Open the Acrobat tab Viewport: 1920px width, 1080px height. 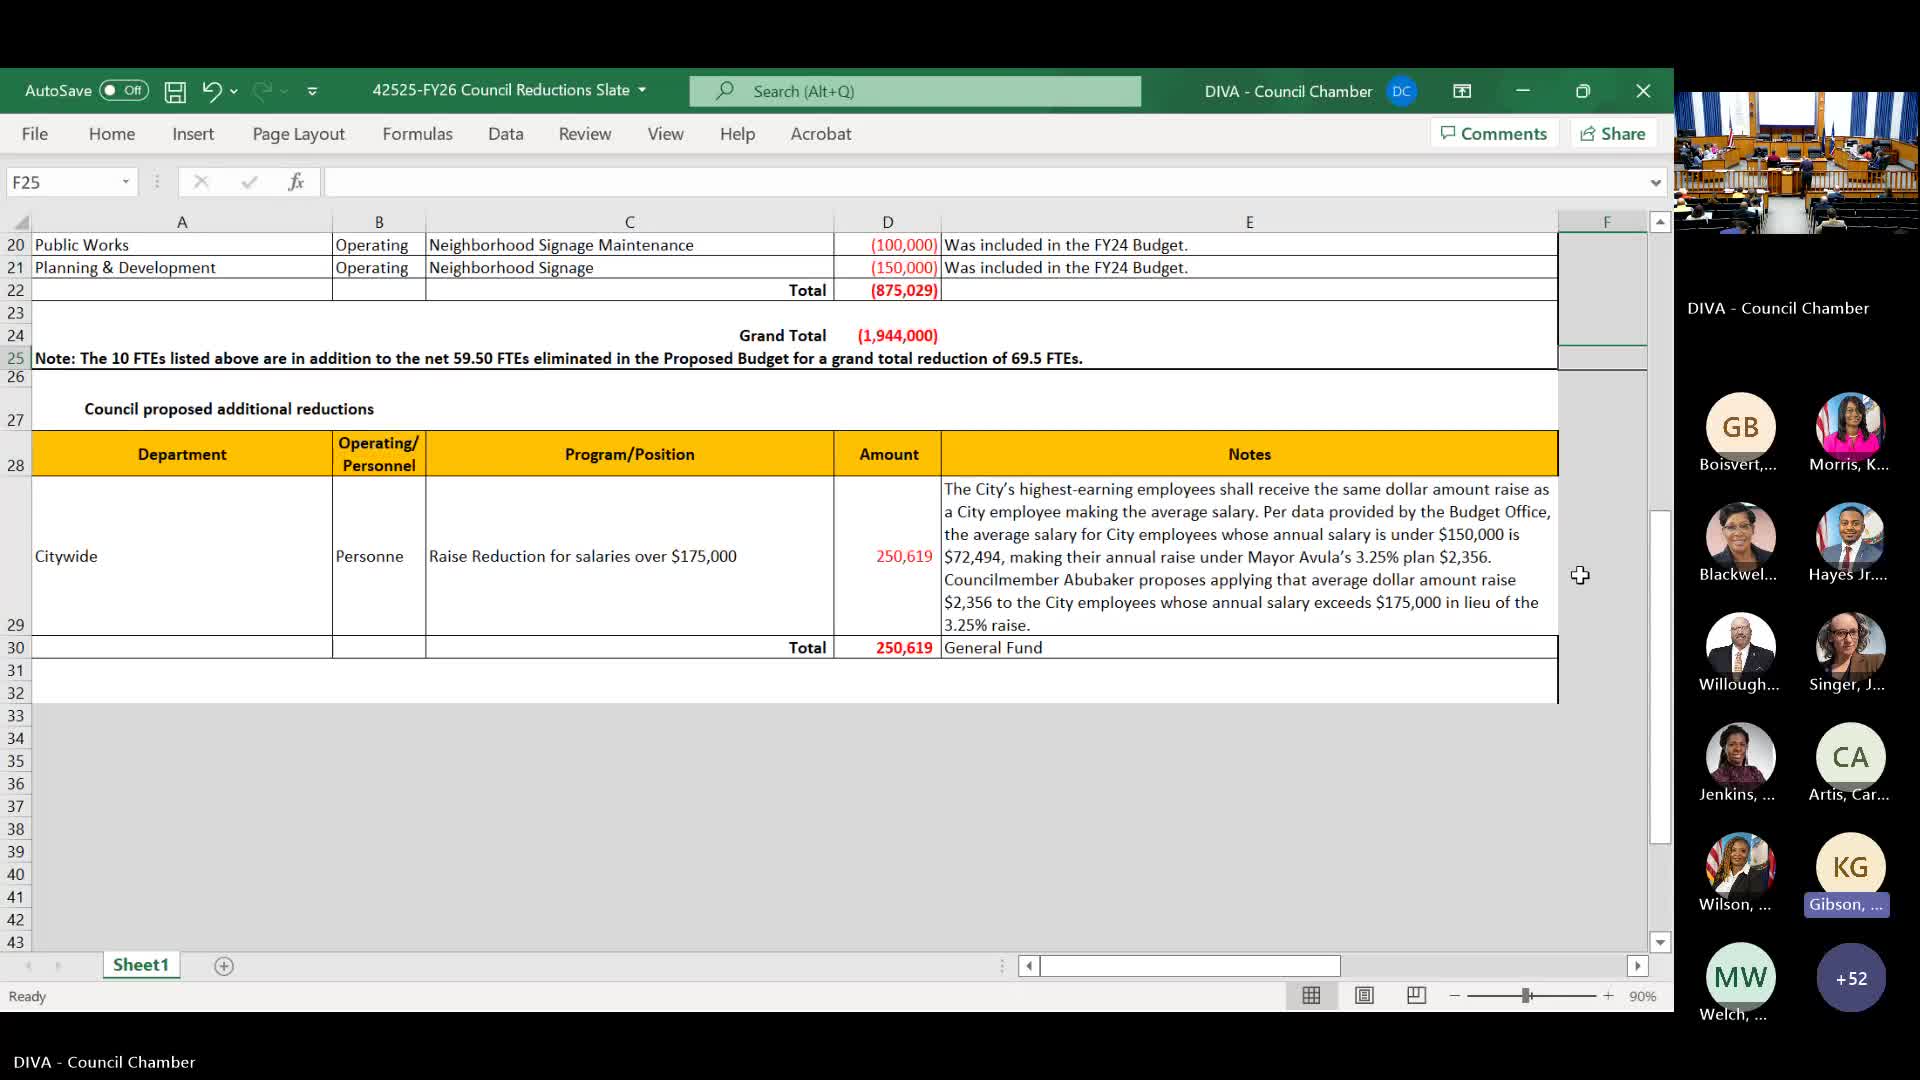coord(821,134)
